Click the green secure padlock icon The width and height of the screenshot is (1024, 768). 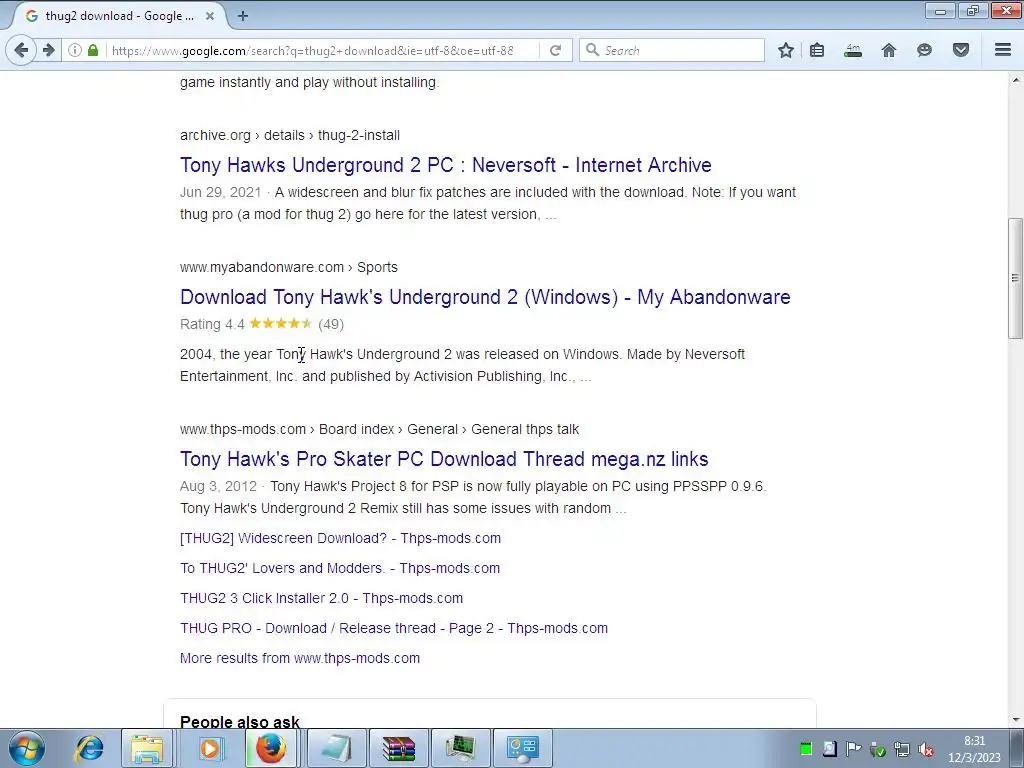click(x=93, y=50)
